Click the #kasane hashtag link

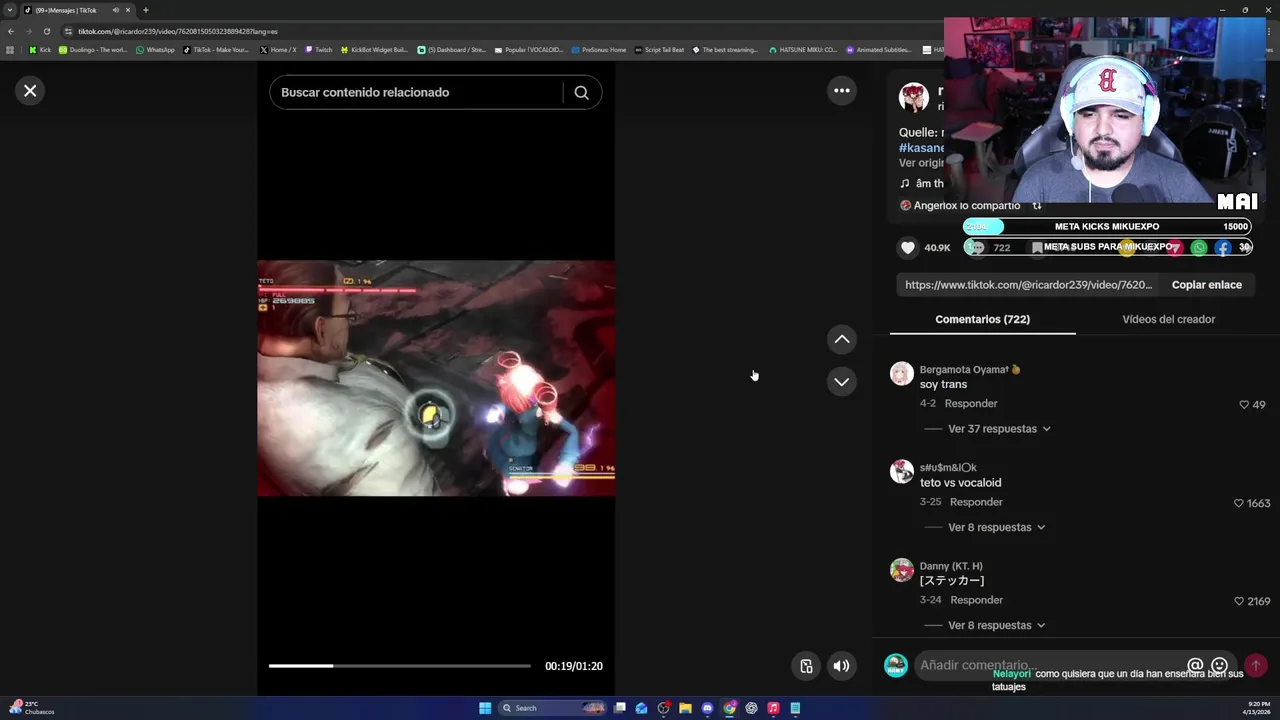click(921, 148)
